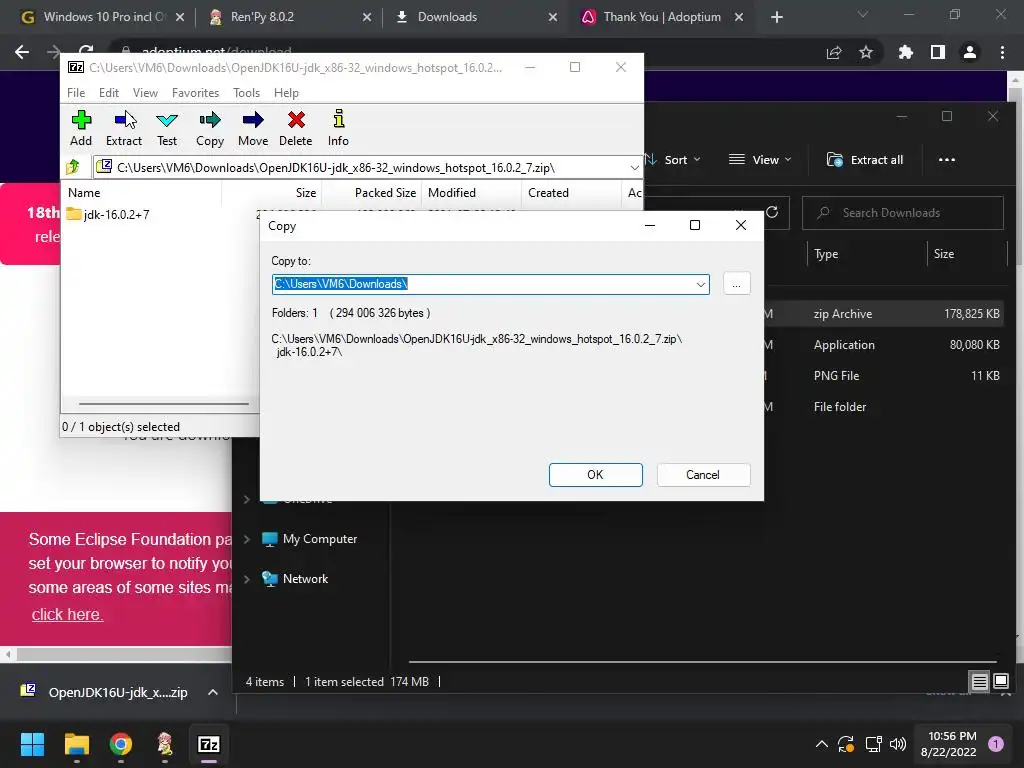Viewport: 1024px width, 768px height.
Task: Open Chrome from the taskbar
Action: [121, 744]
